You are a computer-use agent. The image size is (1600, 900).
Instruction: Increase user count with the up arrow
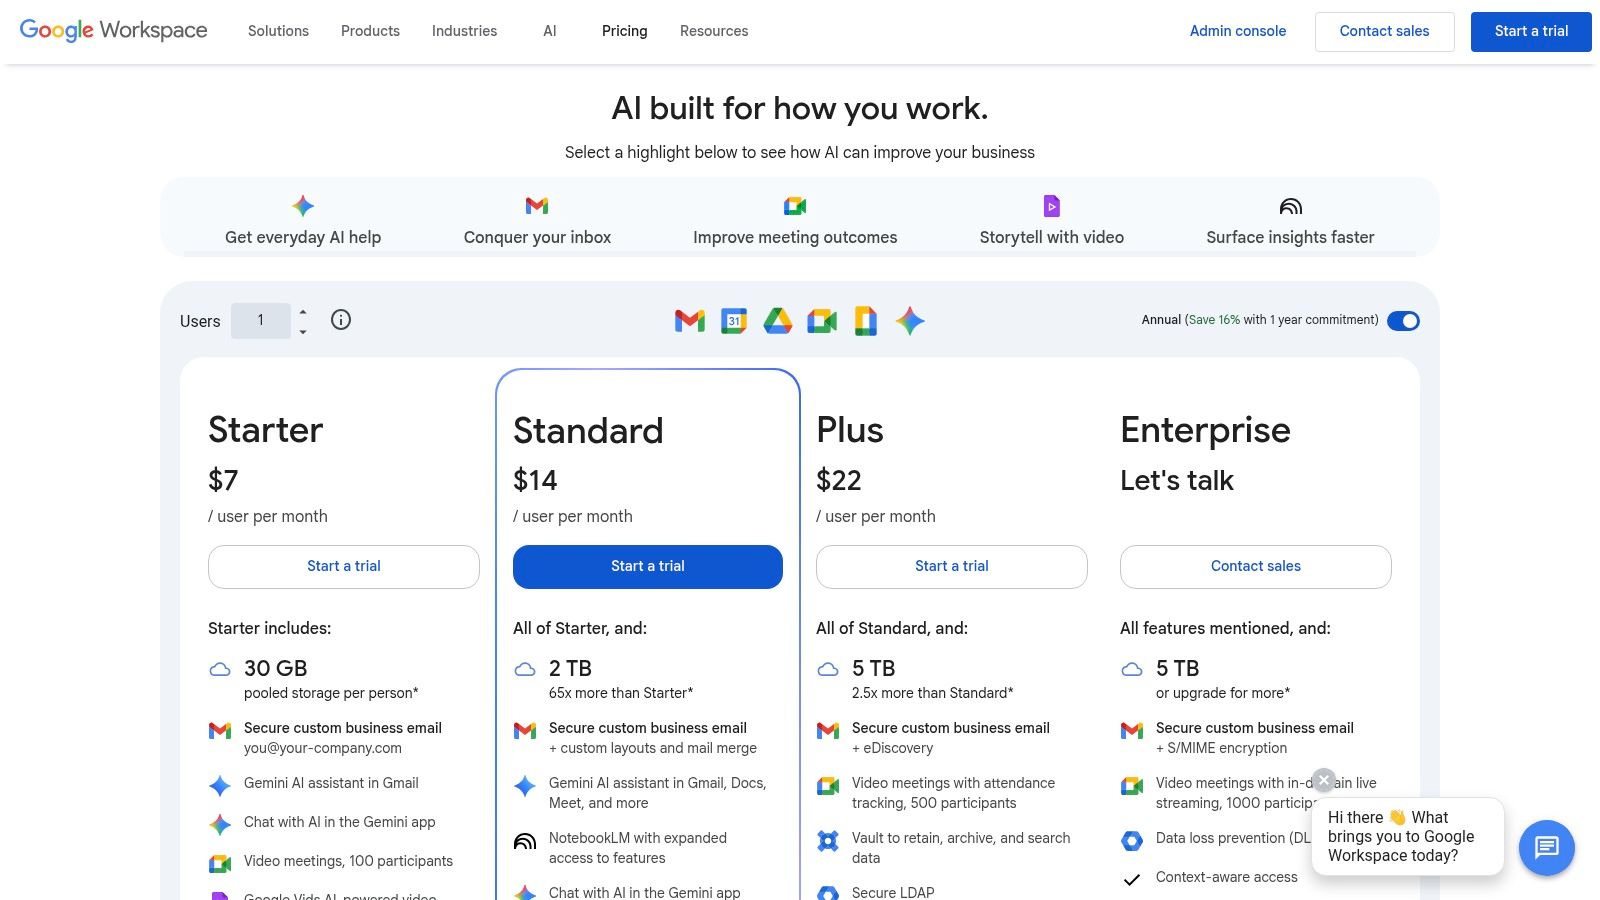[x=301, y=311]
